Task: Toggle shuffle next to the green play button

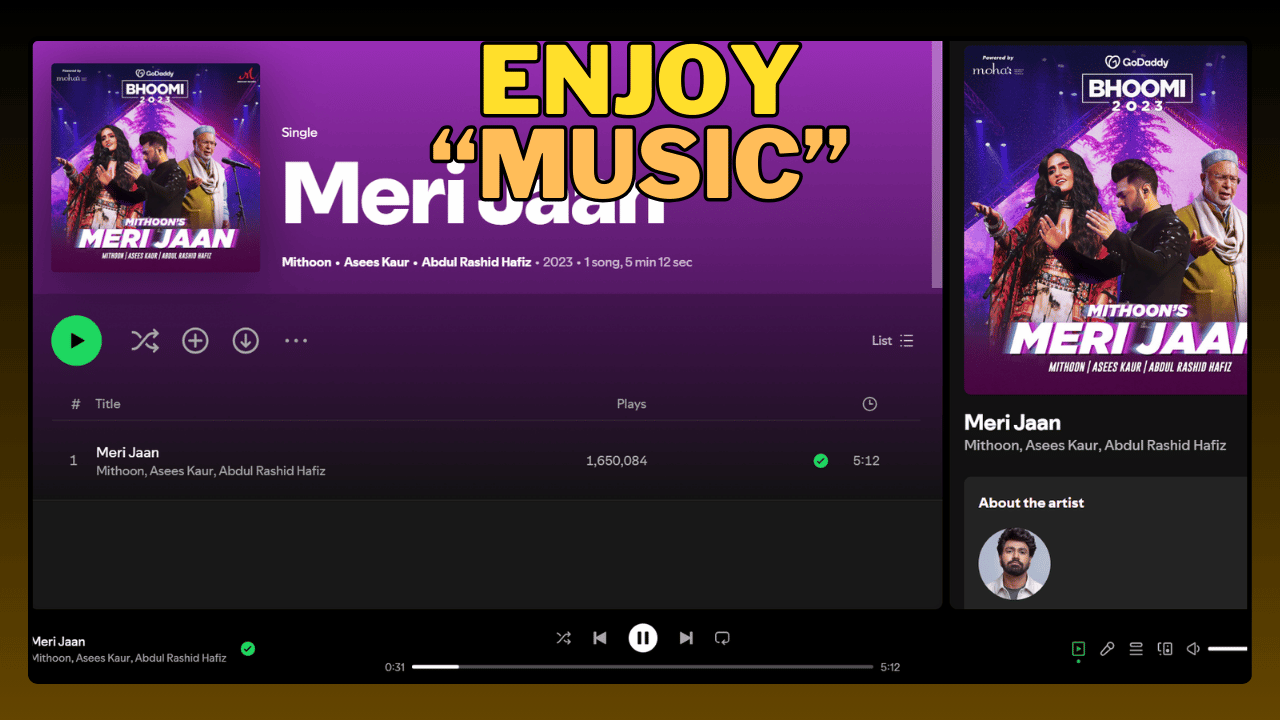Action: click(x=145, y=341)
